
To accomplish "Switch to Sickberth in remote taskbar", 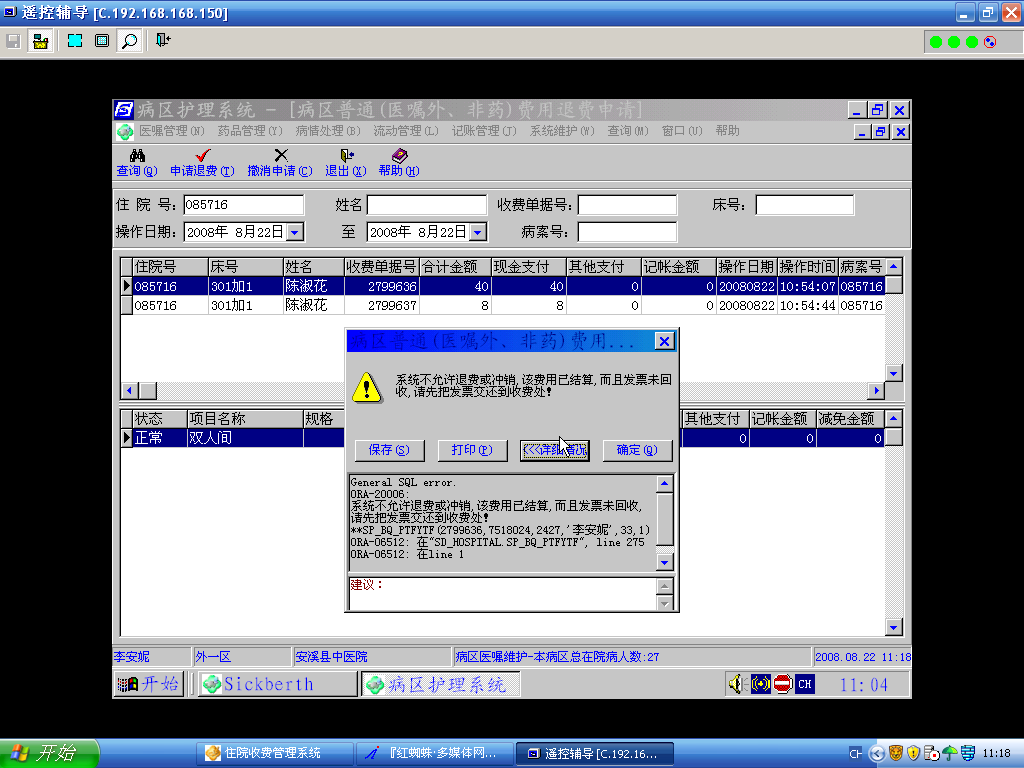I will [x=278, y=684].
